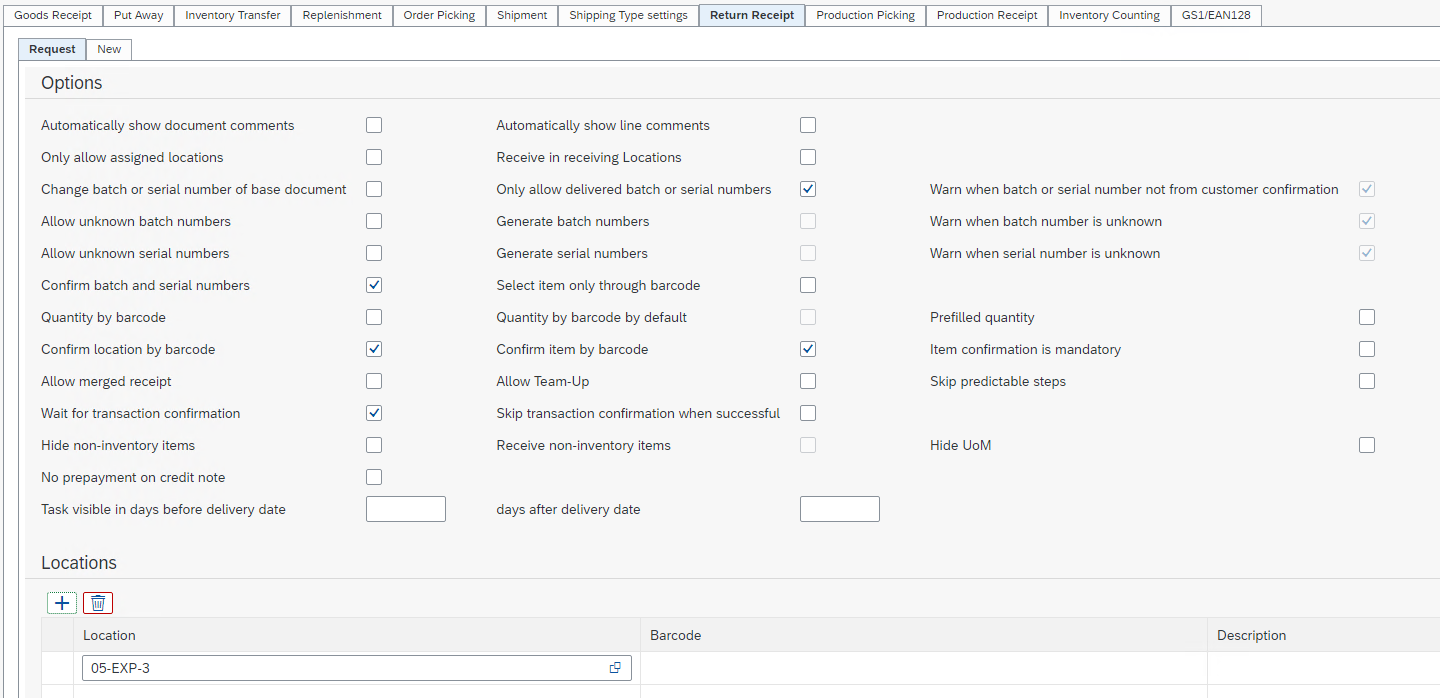Switch to the Goods Receipt tab

53,15
